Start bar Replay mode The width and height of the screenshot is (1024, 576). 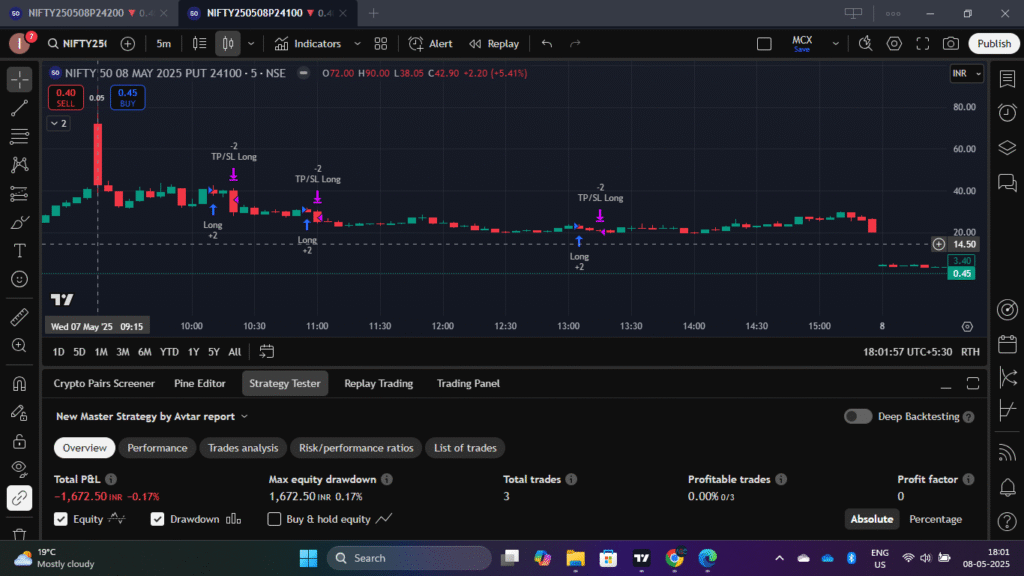tap(494, 44)
